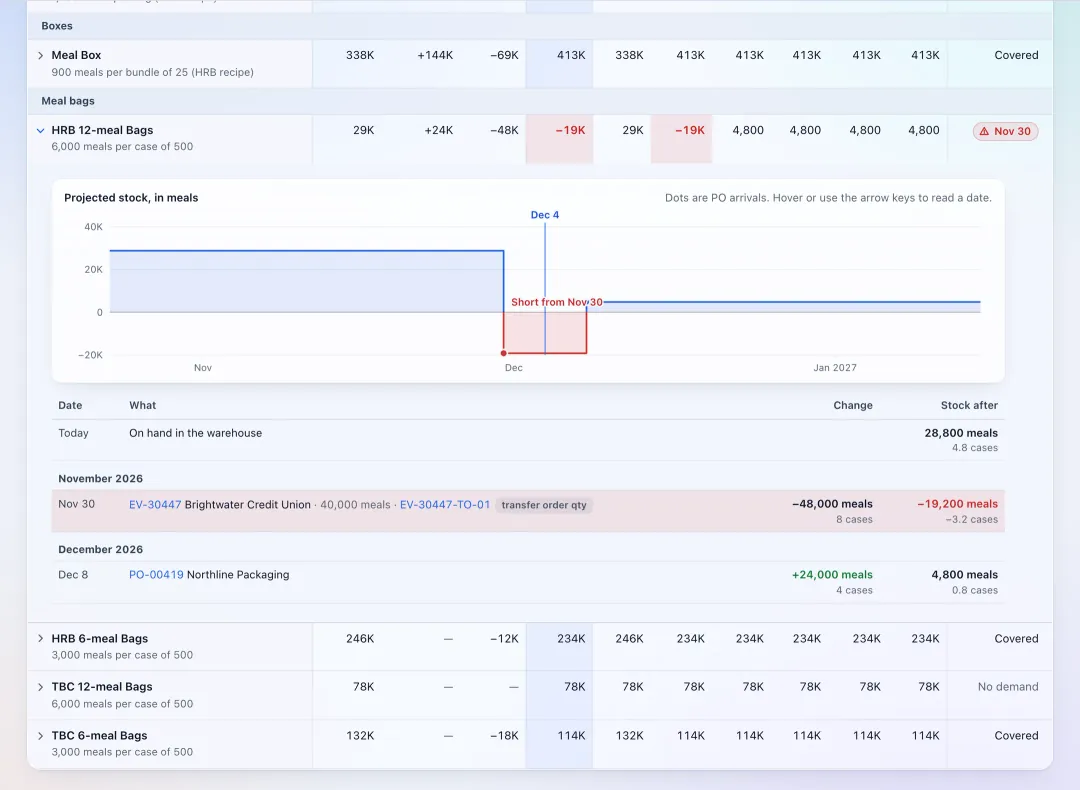Expand the TBC 6-meal Bags row

pos(41,736)
